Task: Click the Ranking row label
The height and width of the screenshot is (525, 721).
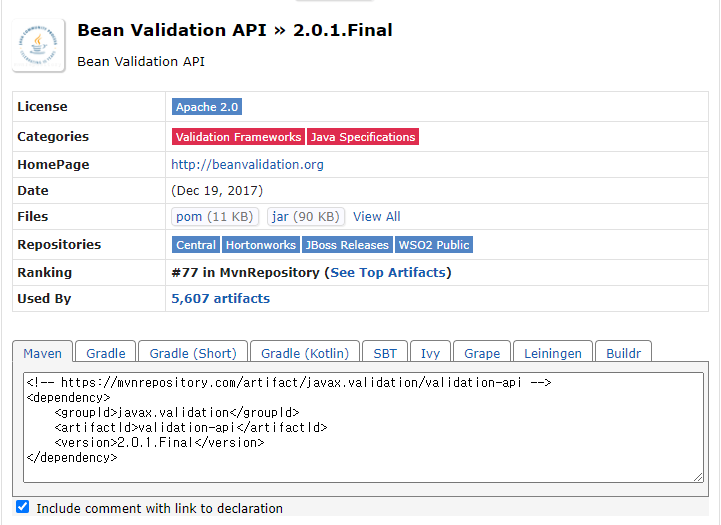Action: pos(45,273)
